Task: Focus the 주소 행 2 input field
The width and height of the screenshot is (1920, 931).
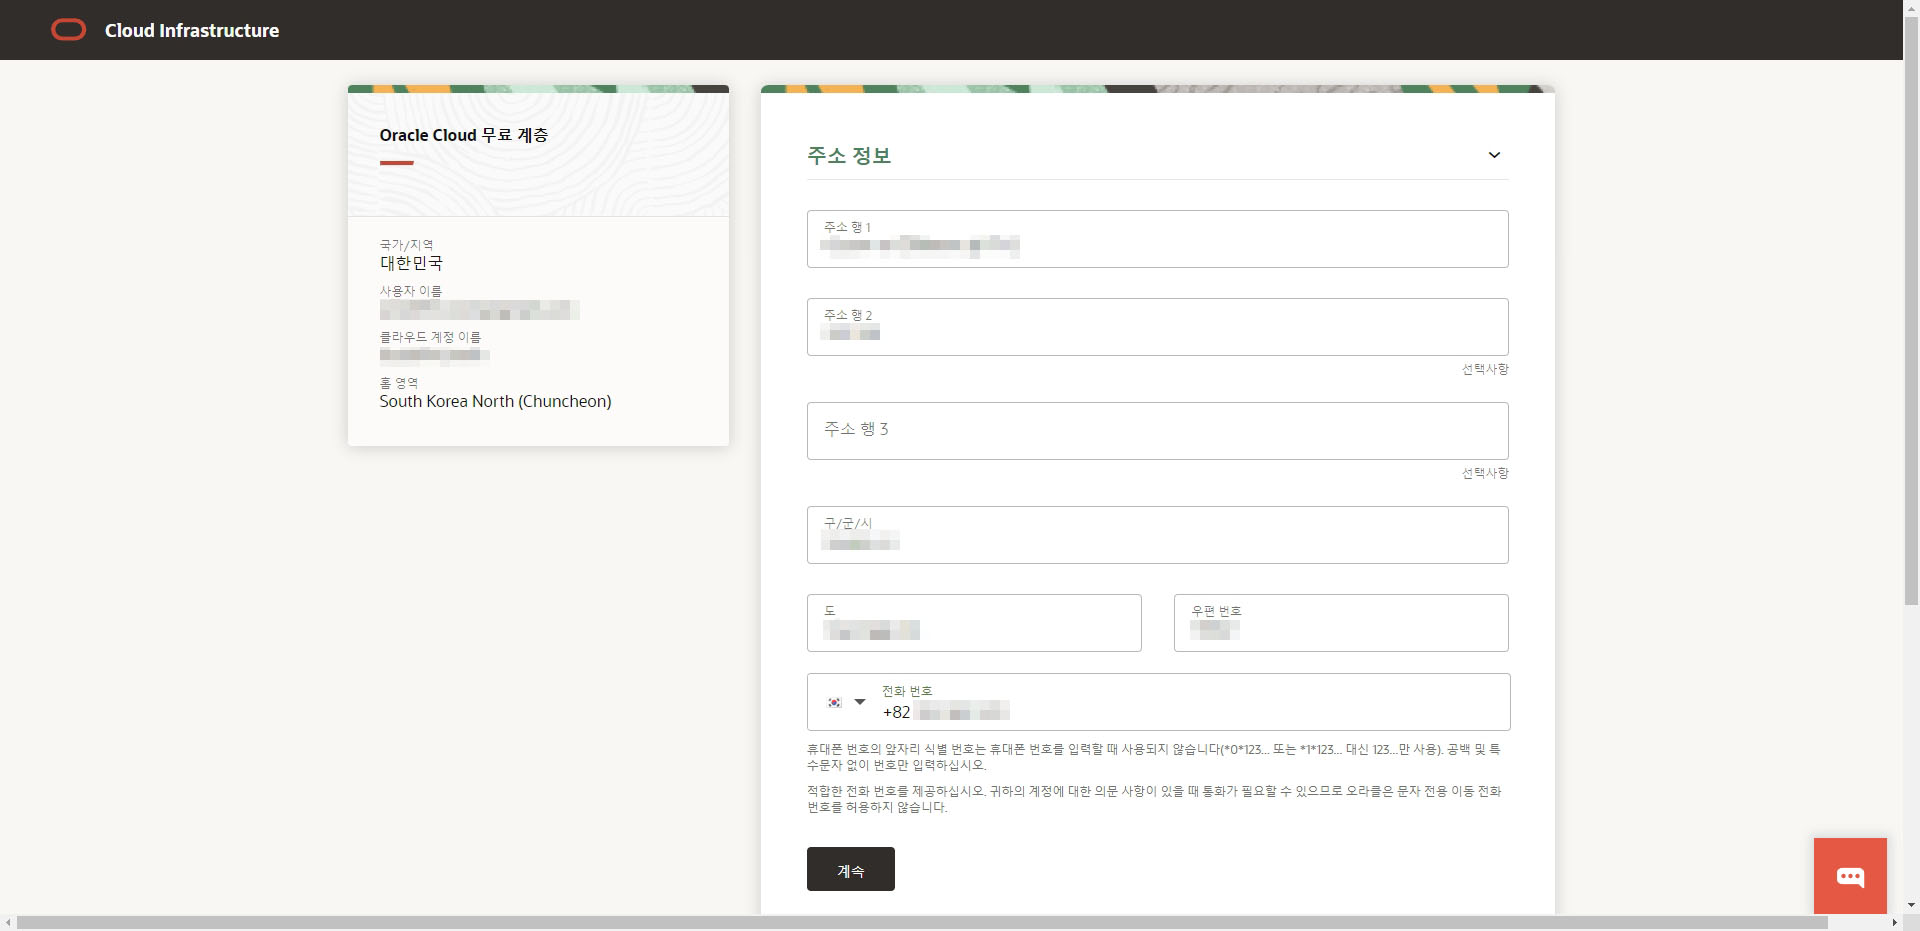Action: (1158, 327)
